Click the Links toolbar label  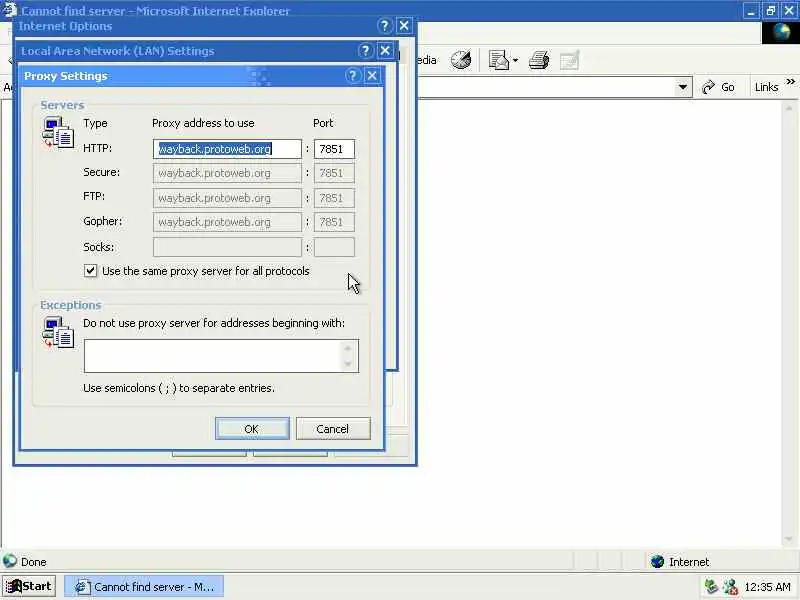click(x=766, y=87)
